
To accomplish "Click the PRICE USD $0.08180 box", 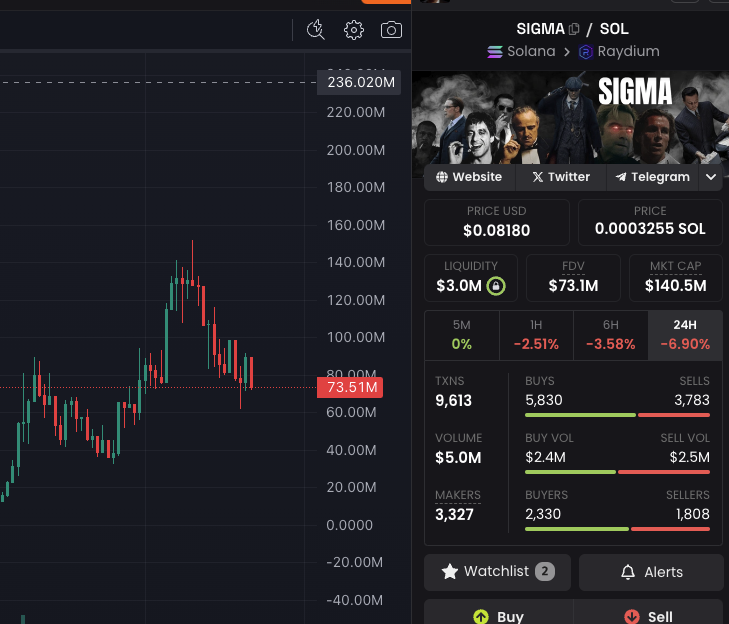I will click(497, 222).
